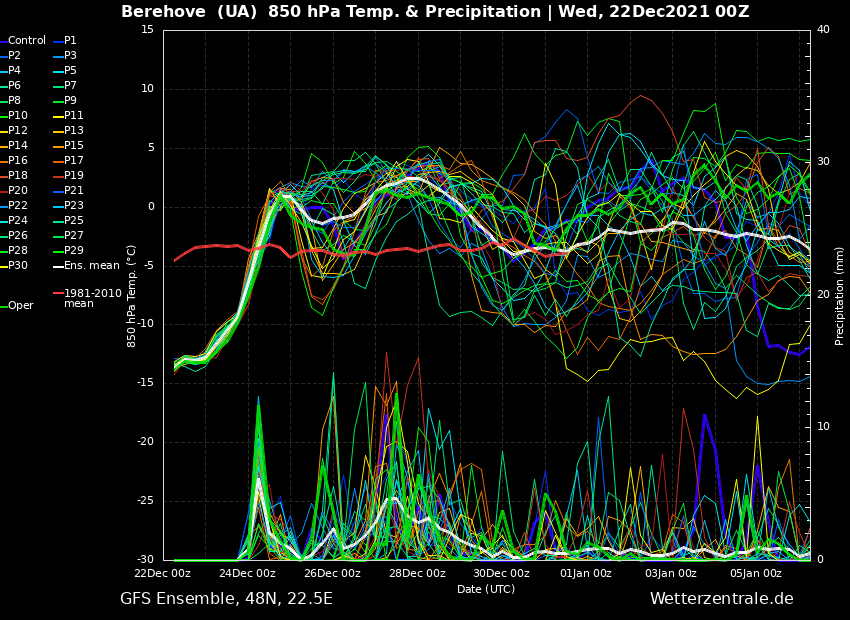
Task: Click the 24Dec 00z date tick label
Action: pyautogui.click(x=247, y=574)
